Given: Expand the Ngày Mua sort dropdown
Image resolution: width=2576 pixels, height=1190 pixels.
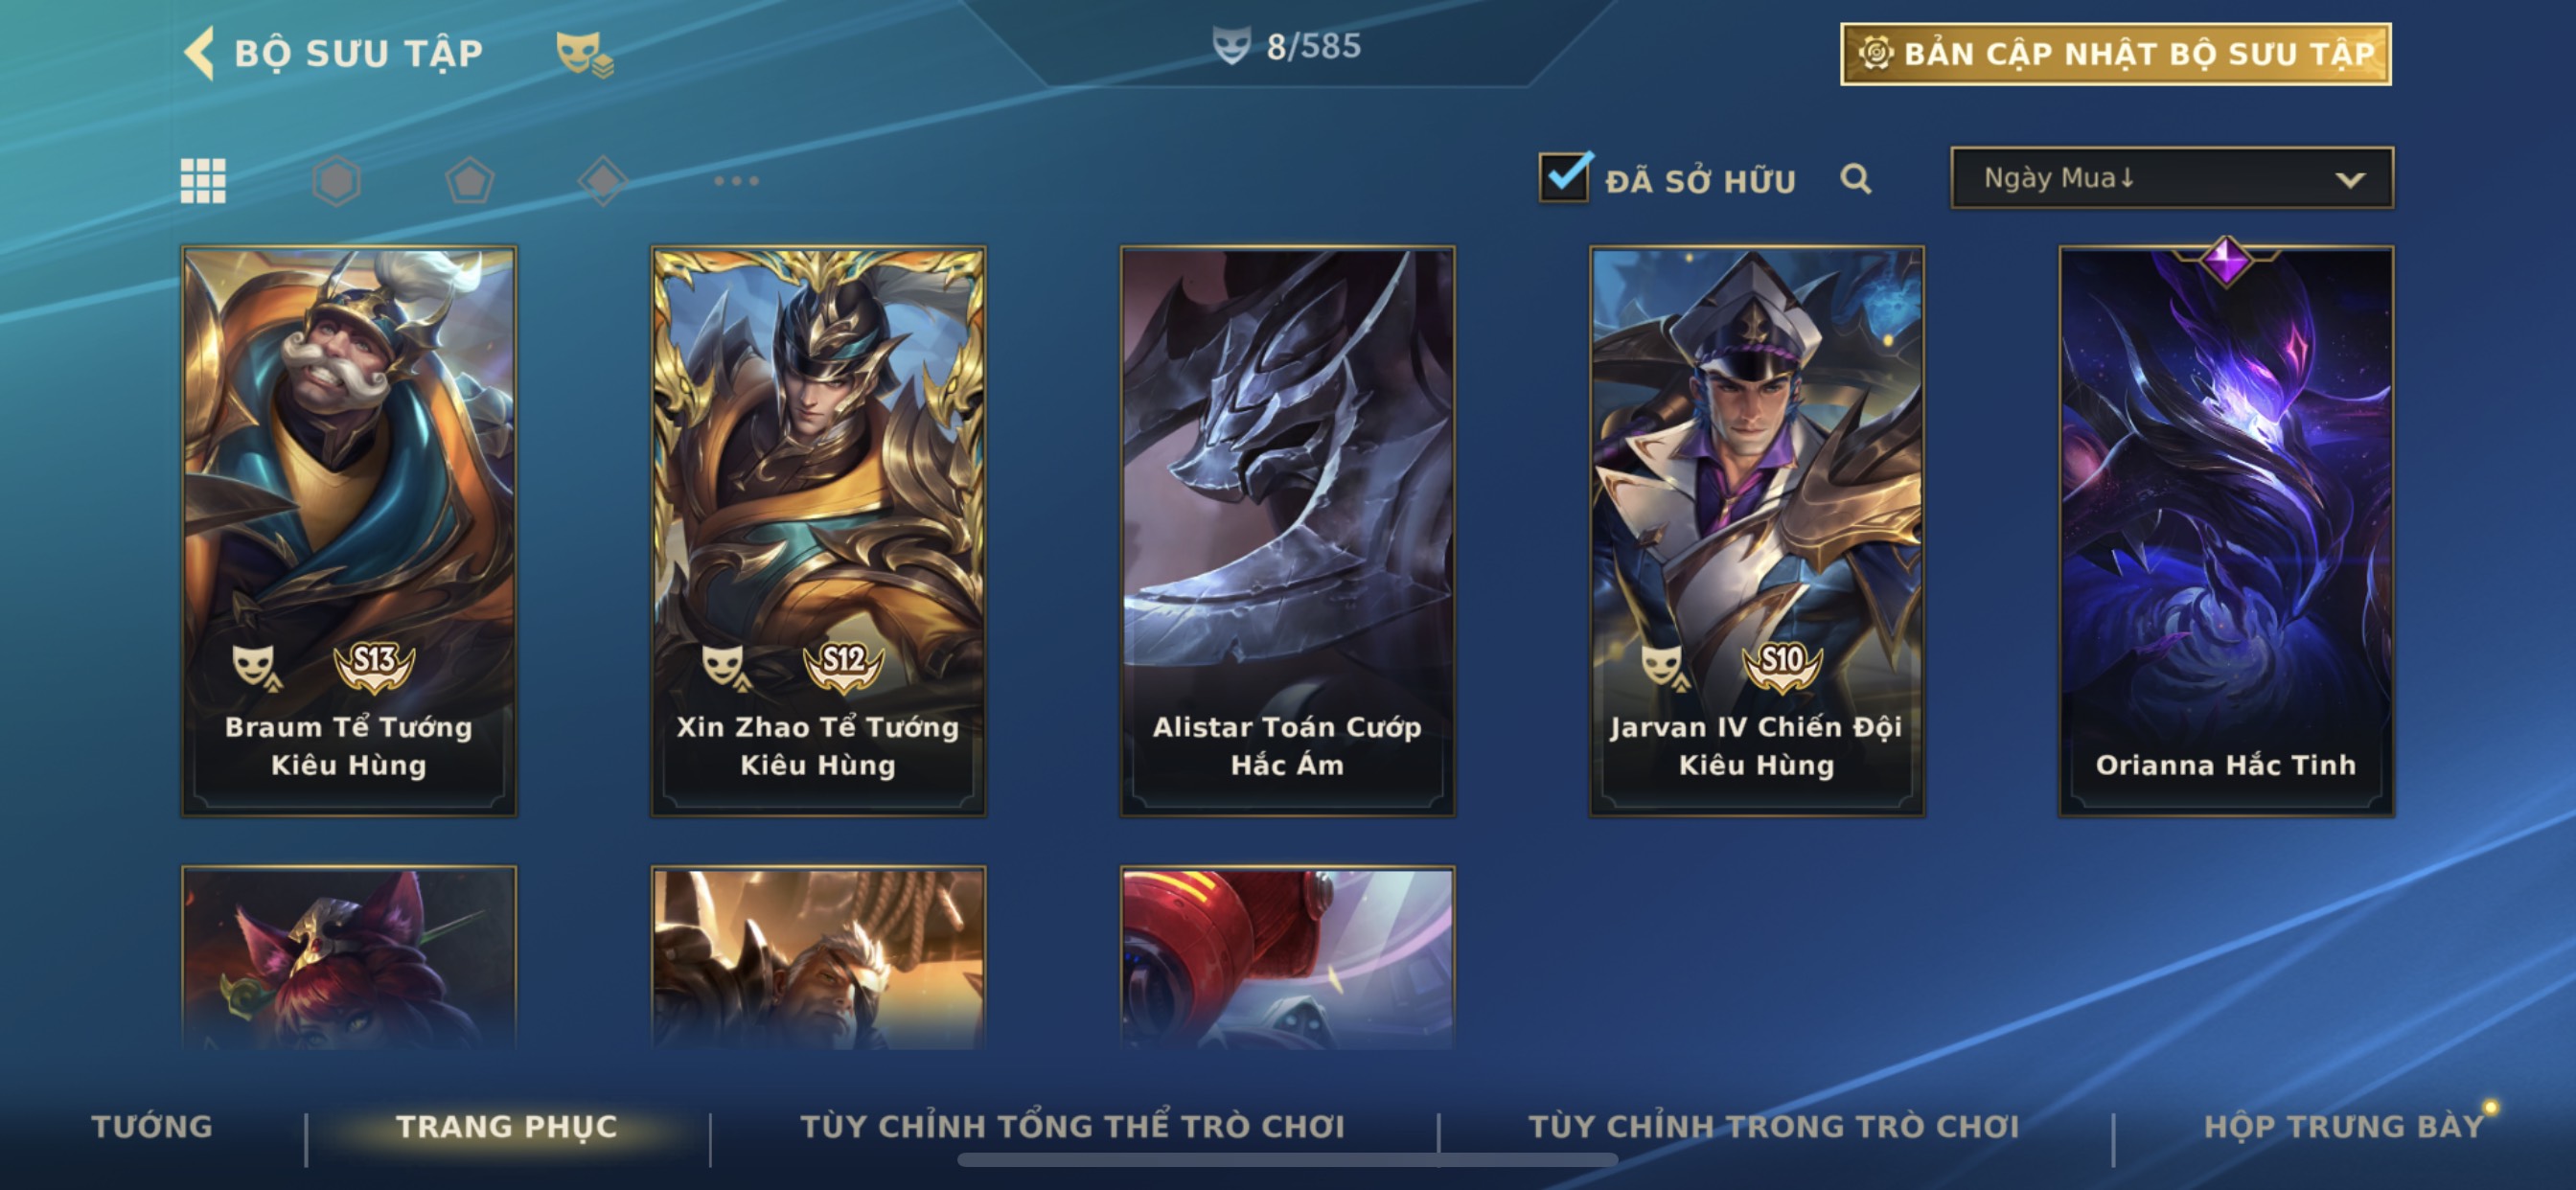Looking at the screenshot, I should [x=2172, y=178].
